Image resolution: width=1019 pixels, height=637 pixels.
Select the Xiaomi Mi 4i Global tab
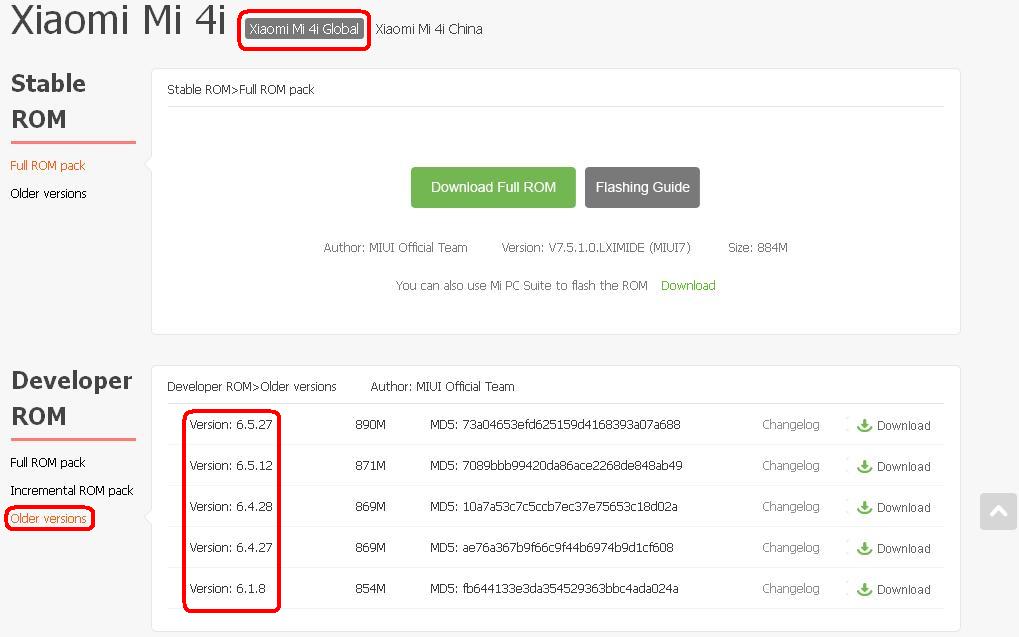point(304,29)
